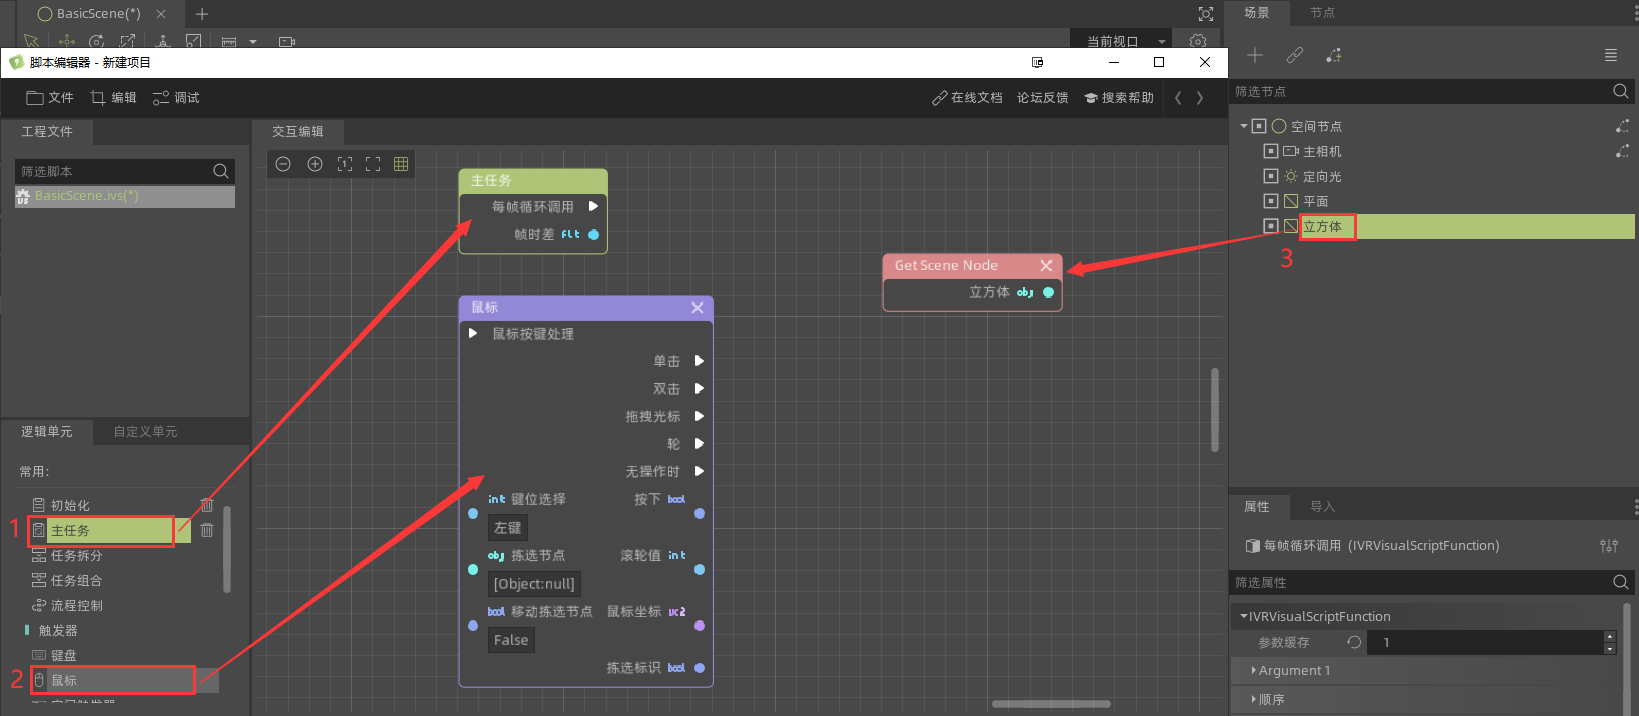Click 搜索帮助 button

(x=1119, y=98)
